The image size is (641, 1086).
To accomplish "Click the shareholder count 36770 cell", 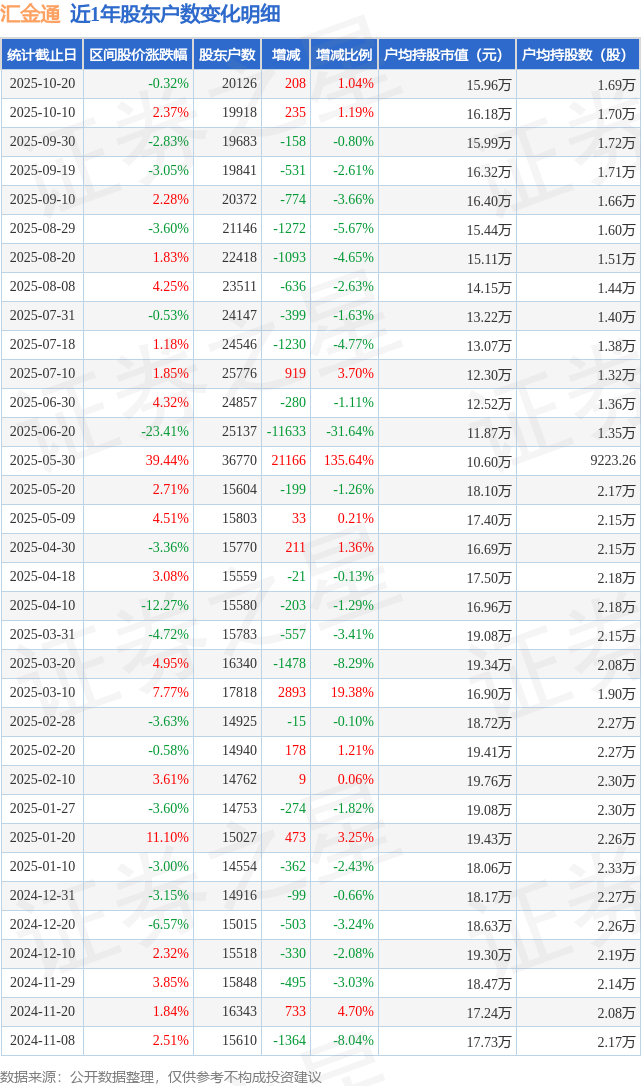I will [238, 461].
